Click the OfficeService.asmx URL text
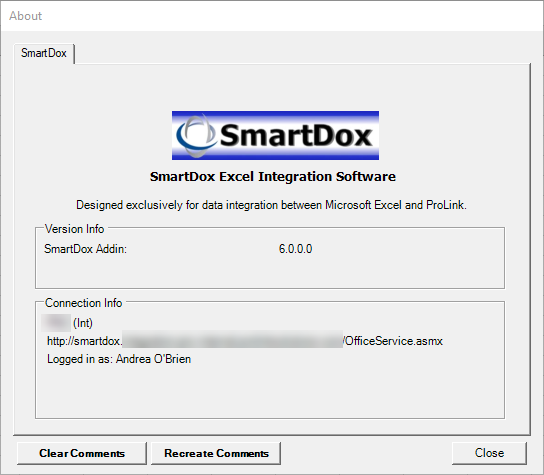The height and width of the screenshot is (475, 544). (393, 341)
